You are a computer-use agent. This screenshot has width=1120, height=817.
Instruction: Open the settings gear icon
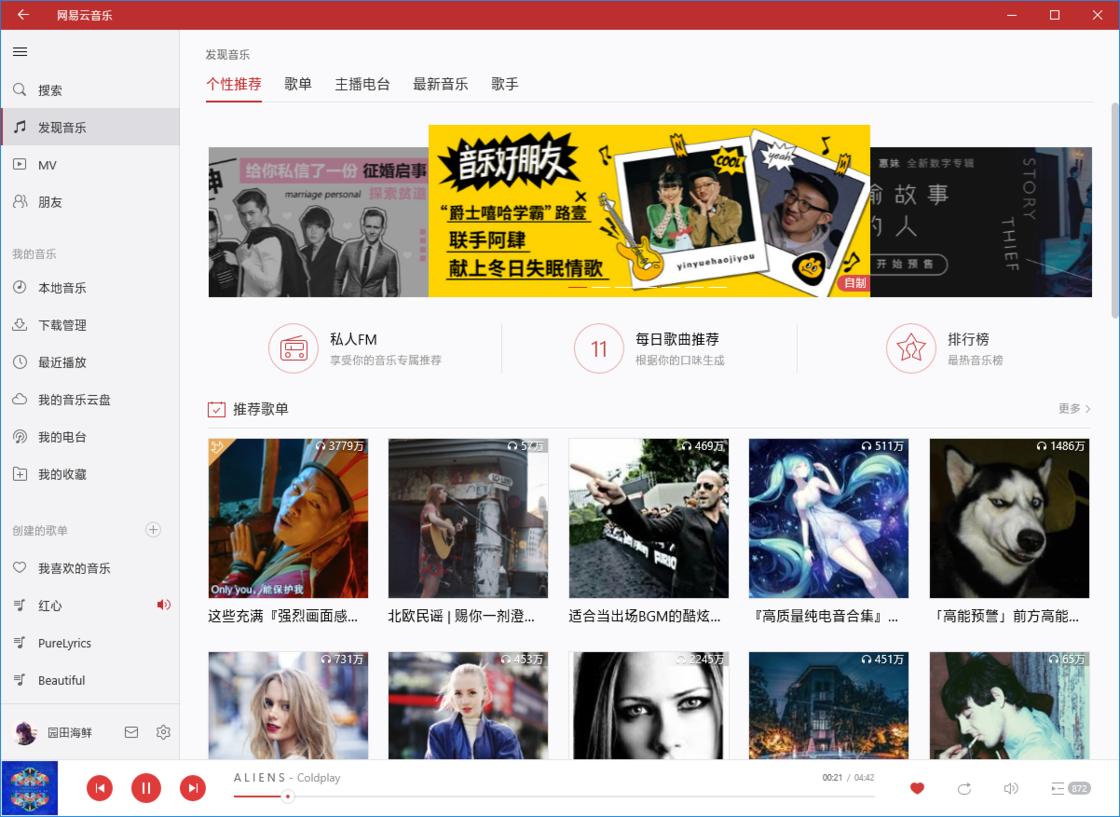(163, 732)
